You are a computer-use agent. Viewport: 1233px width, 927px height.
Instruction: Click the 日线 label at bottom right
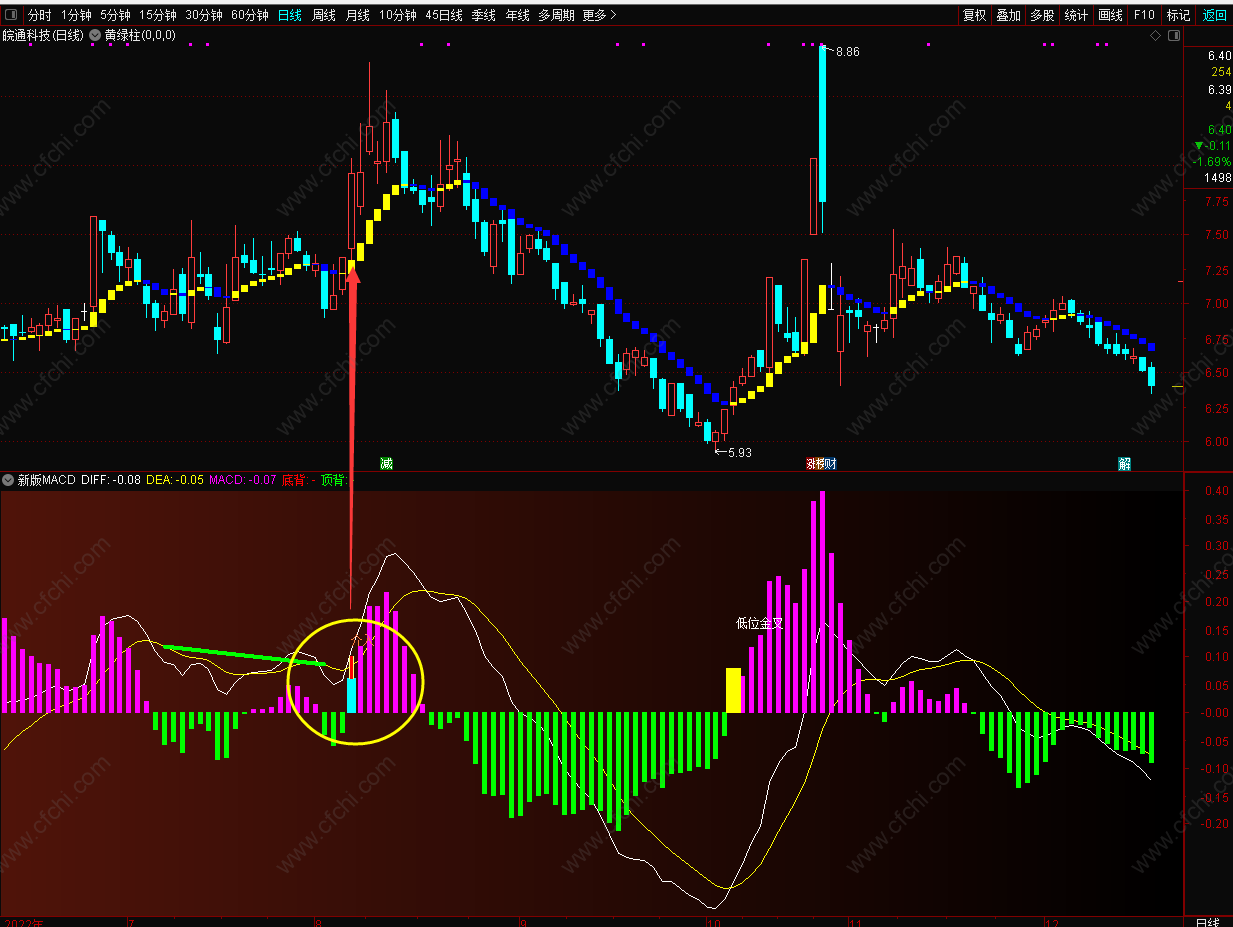[1207, 921]
